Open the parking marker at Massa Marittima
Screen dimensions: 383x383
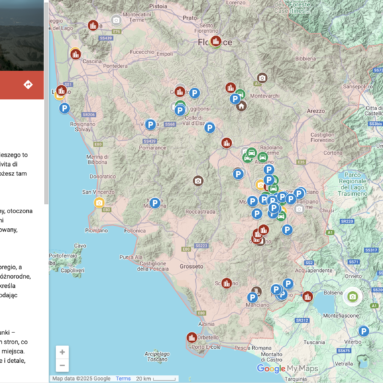[155, 203]
